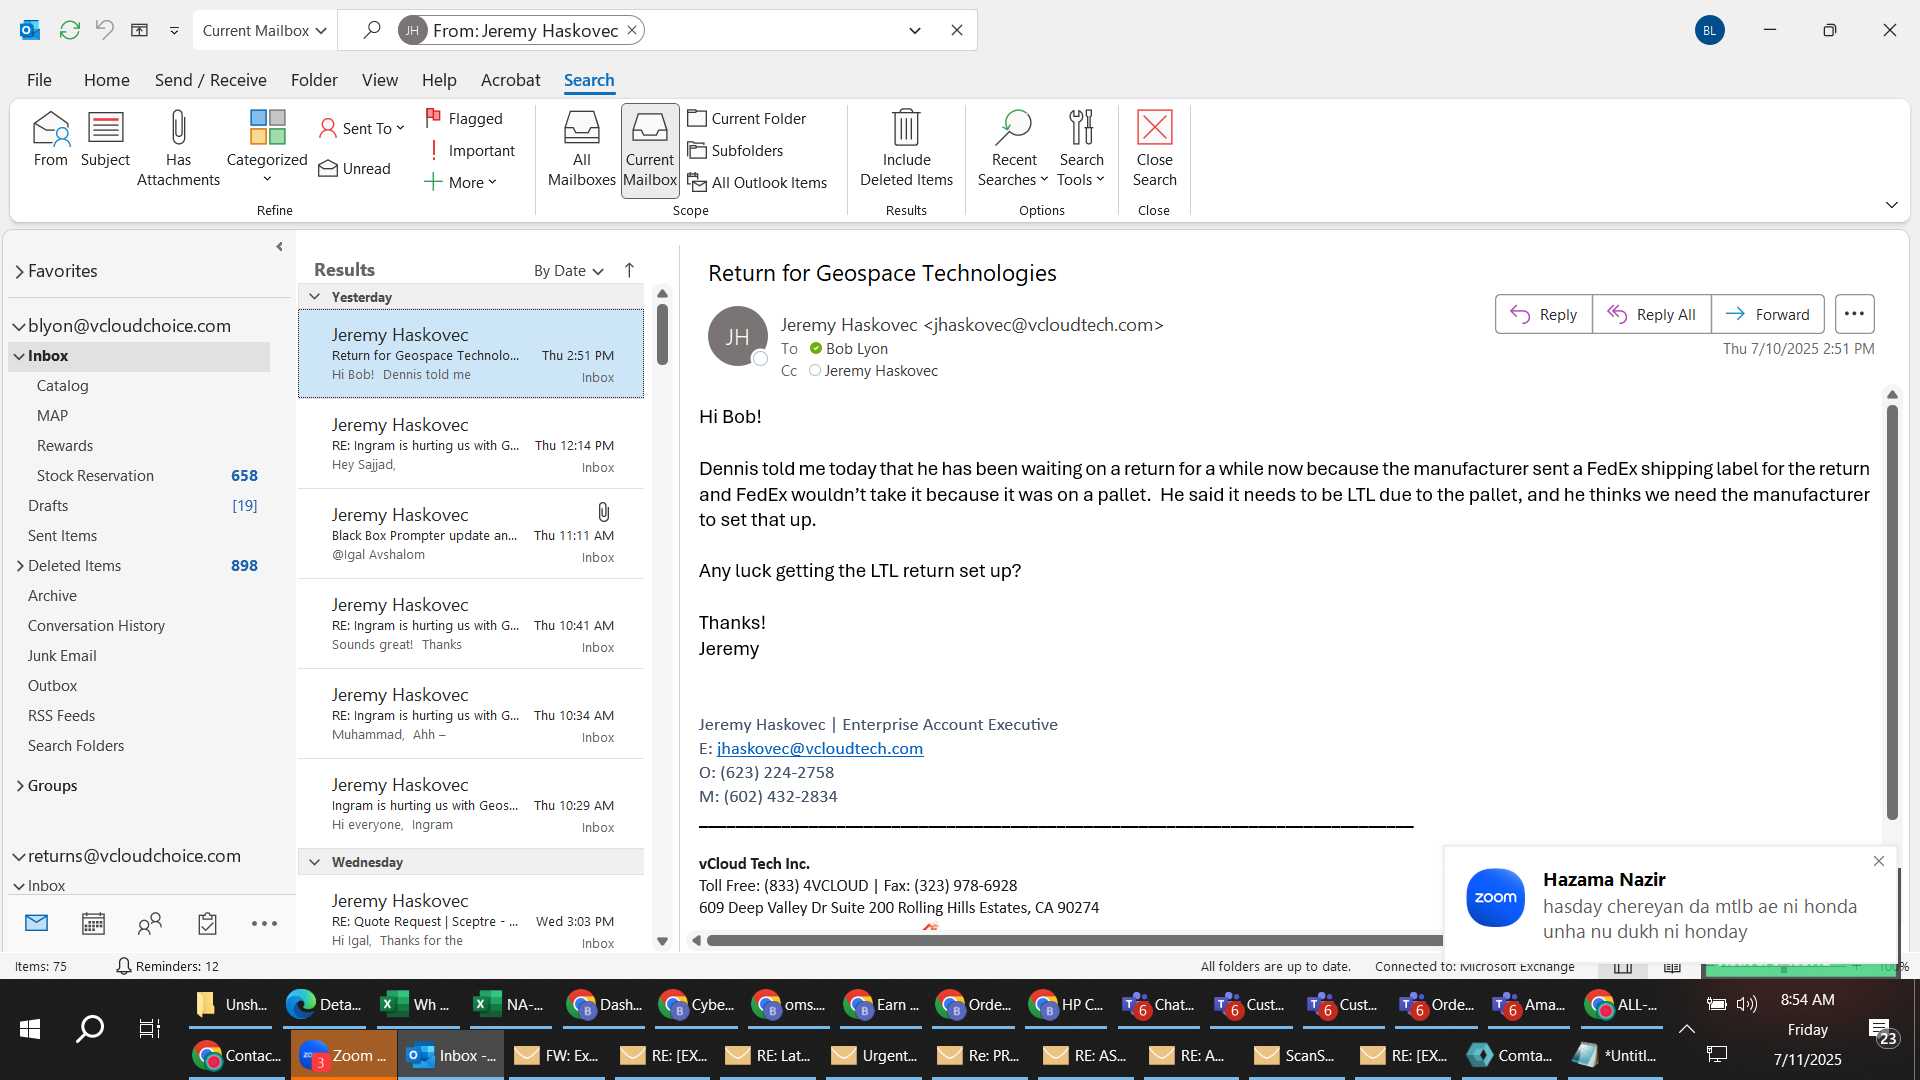Dismiss the Zoom notification from Hazama Nazir
This screenshot has height=1080, width=1920.
click(x=1878, y=861)
